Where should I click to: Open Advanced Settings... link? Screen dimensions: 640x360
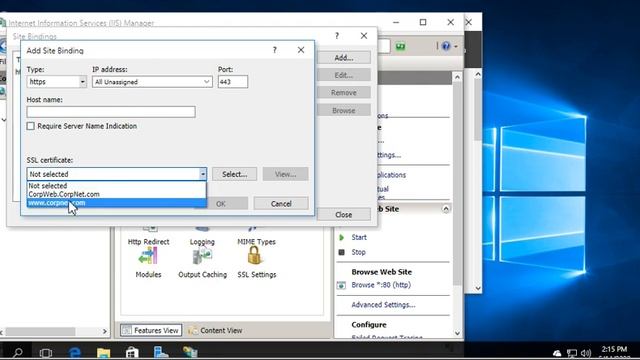(383, 305)
